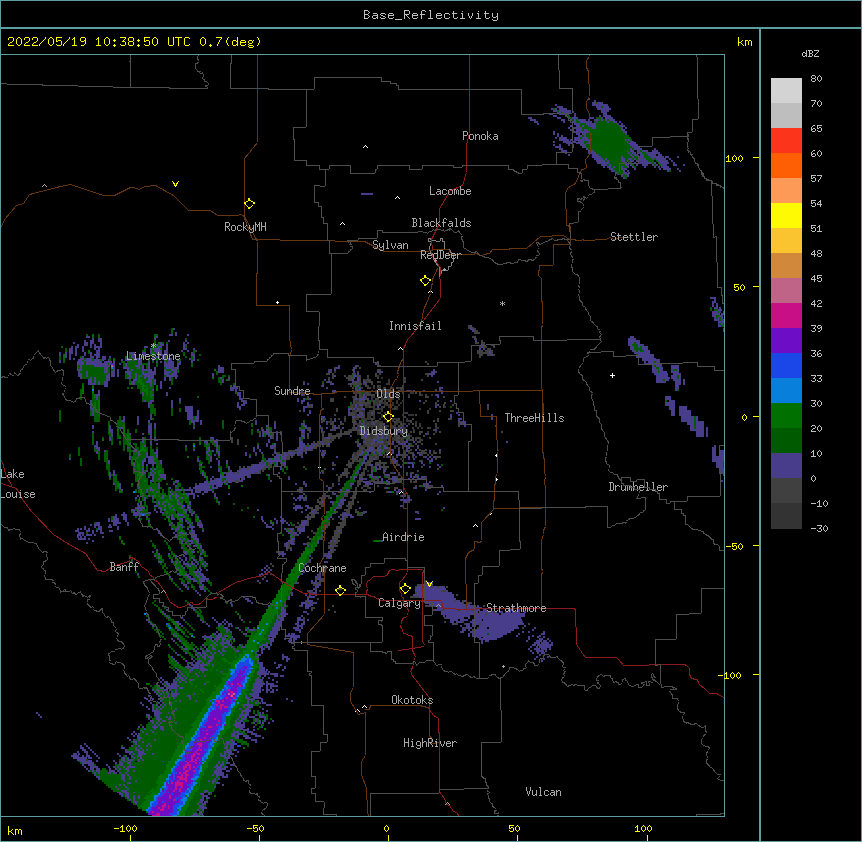This screenshot has width=862, height=842.
Task: Select the ThreeHills label
Action: coord(534,418)
